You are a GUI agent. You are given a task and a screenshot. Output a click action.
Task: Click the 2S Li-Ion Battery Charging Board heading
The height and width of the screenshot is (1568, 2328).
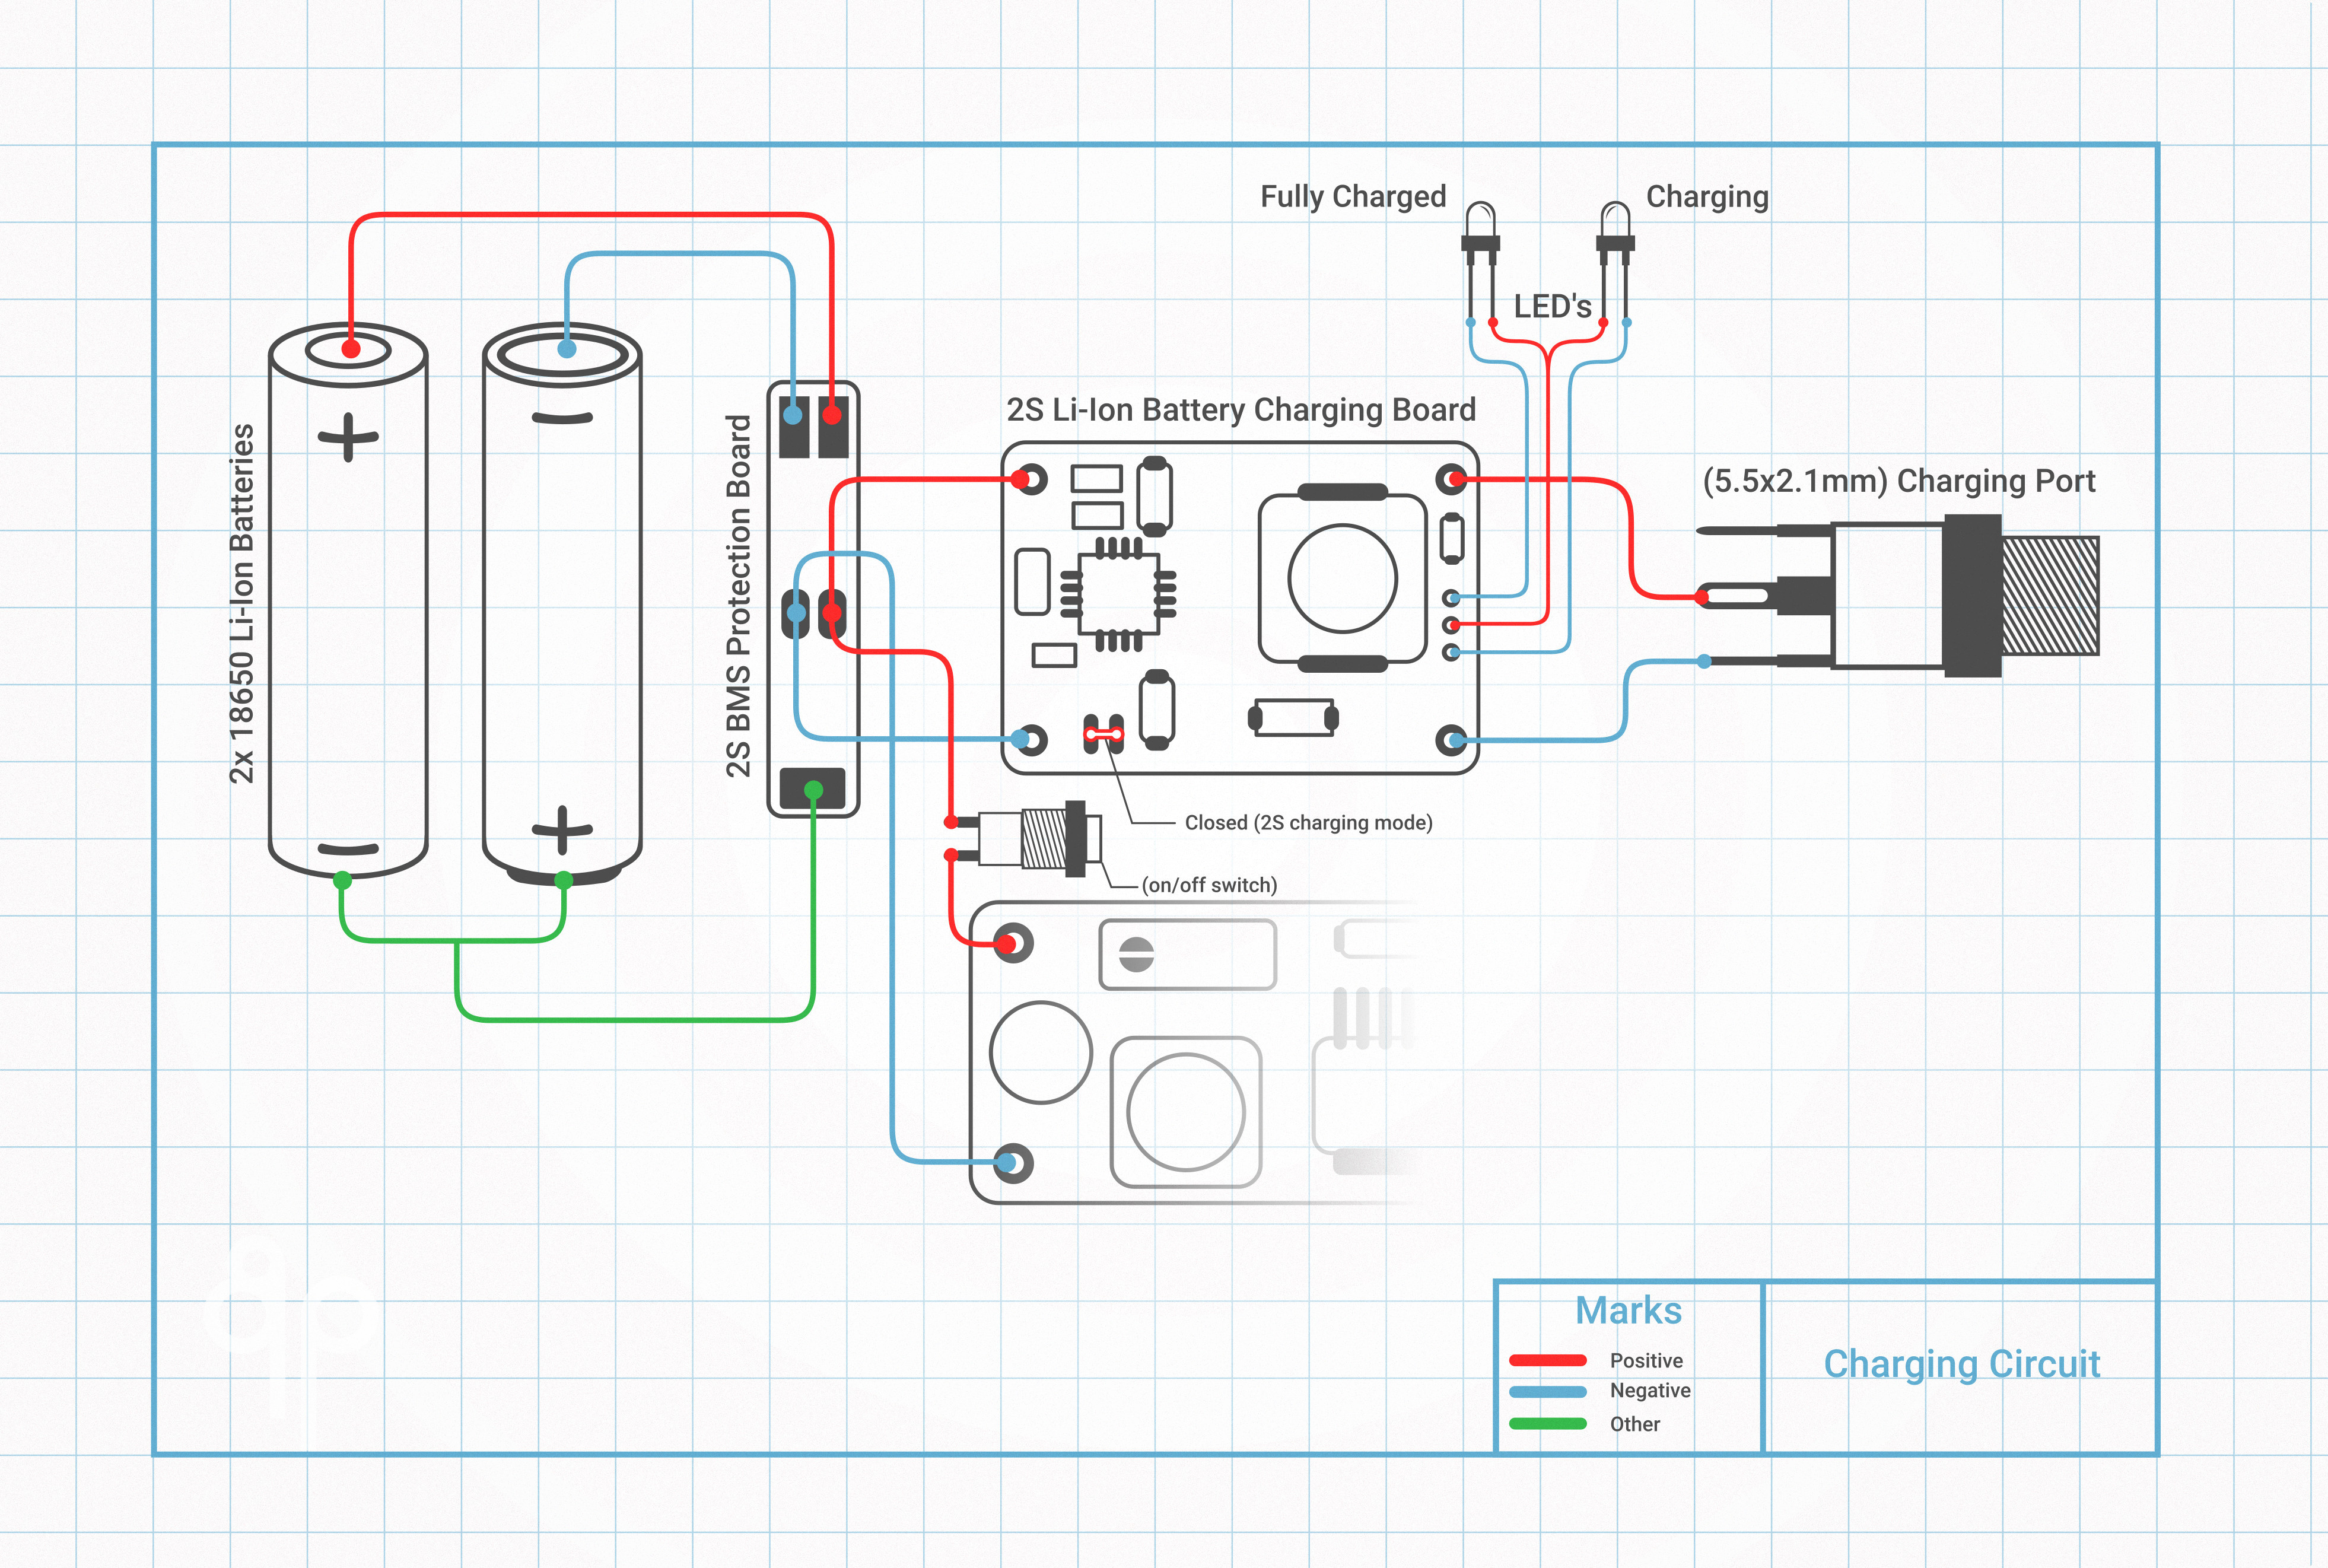[x=1240, y=408]
